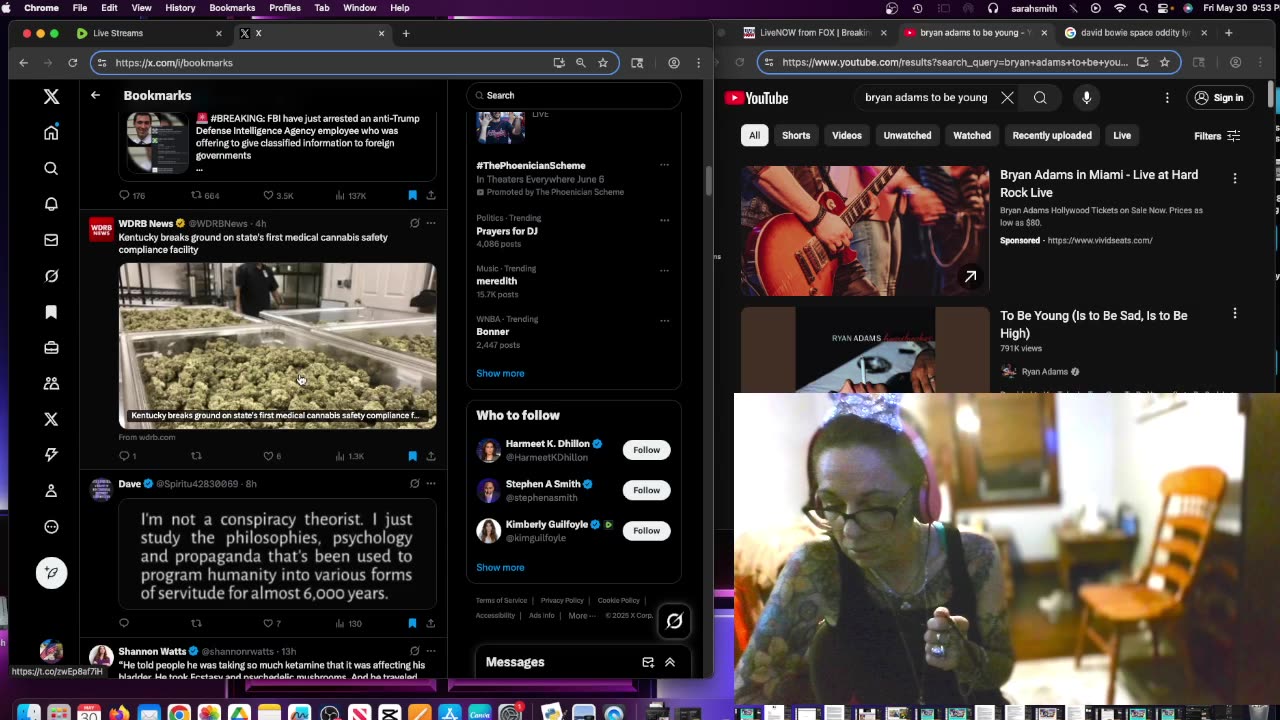
Task: Open the Verified Orgs lightning icon
Action: (51, 455)
